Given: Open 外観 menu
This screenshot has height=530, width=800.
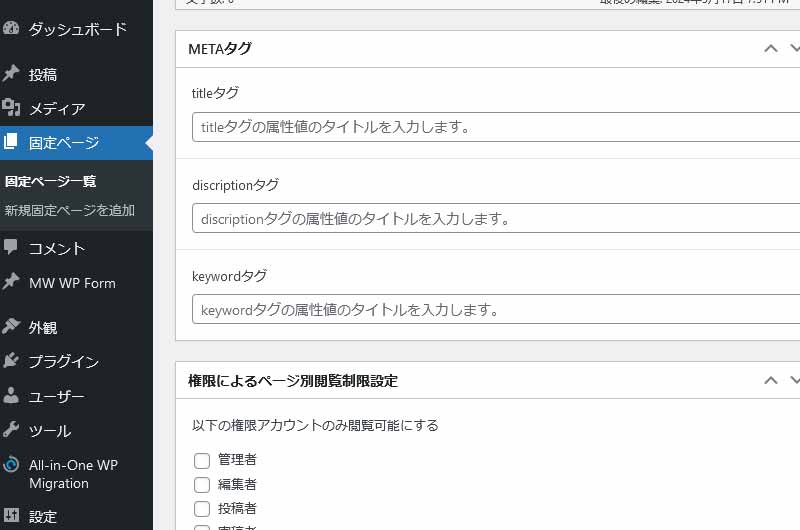Looking at the screenshot, I should (77, 327).
